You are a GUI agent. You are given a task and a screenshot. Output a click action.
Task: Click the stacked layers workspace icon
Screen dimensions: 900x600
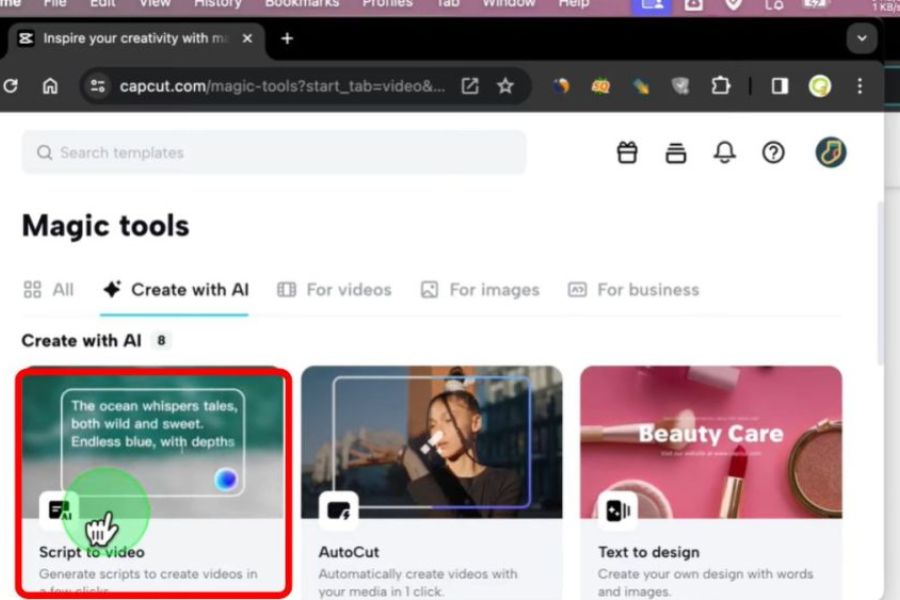tap(676, 153)
